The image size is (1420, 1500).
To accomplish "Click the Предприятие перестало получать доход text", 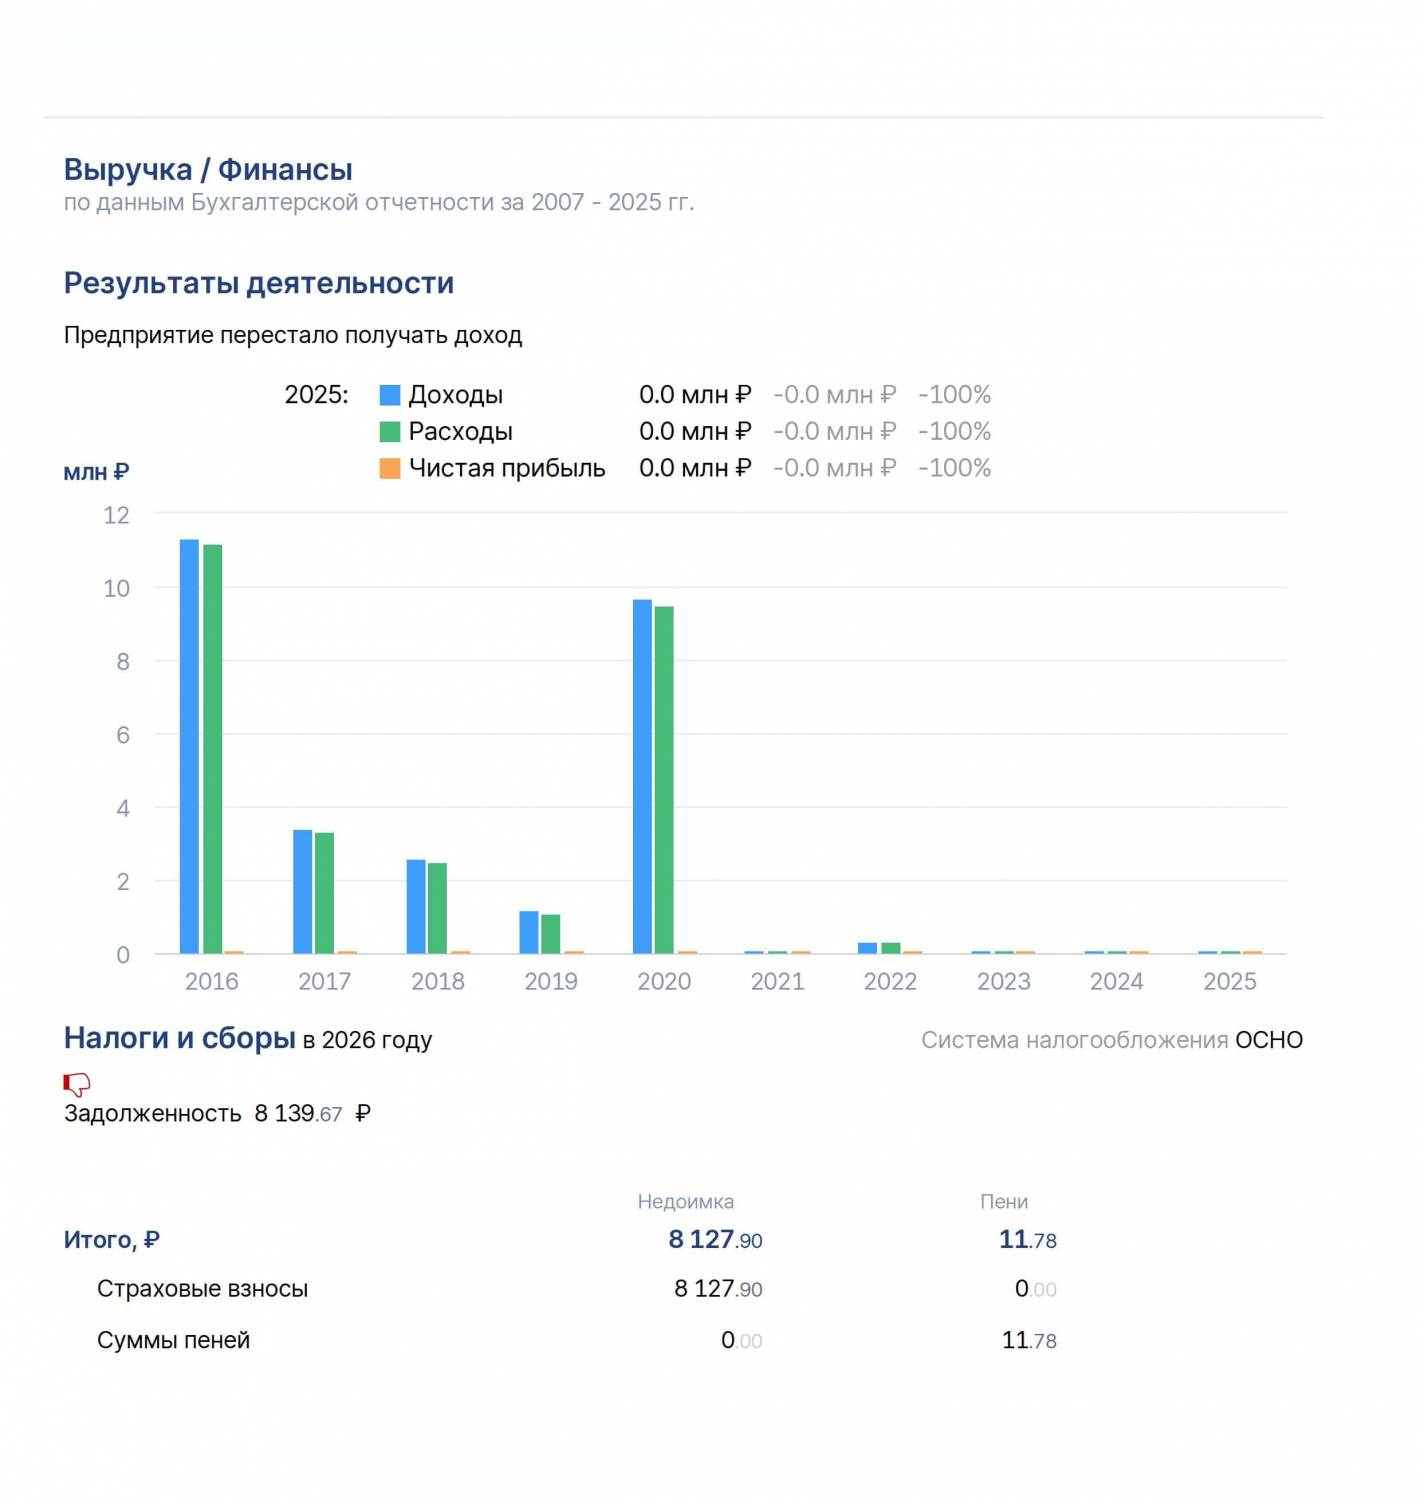I will coord(293,335).
